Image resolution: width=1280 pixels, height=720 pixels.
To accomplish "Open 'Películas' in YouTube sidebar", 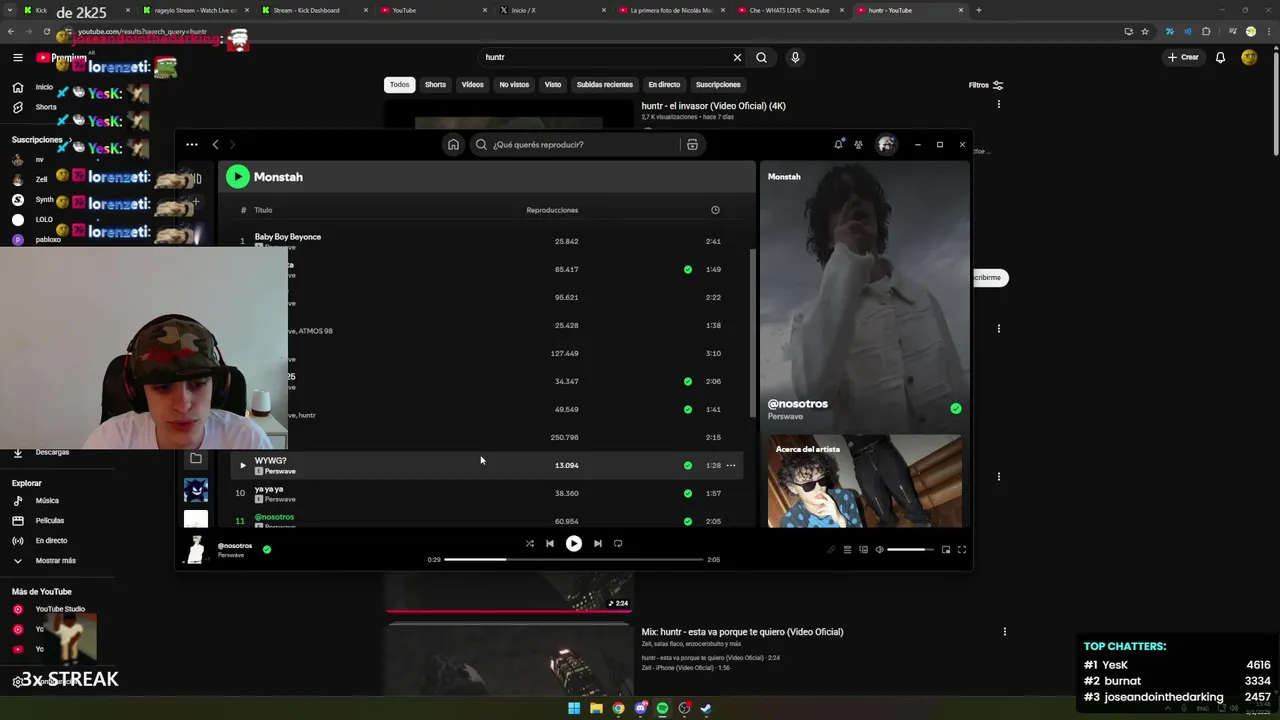I will (x=40, y=521).
